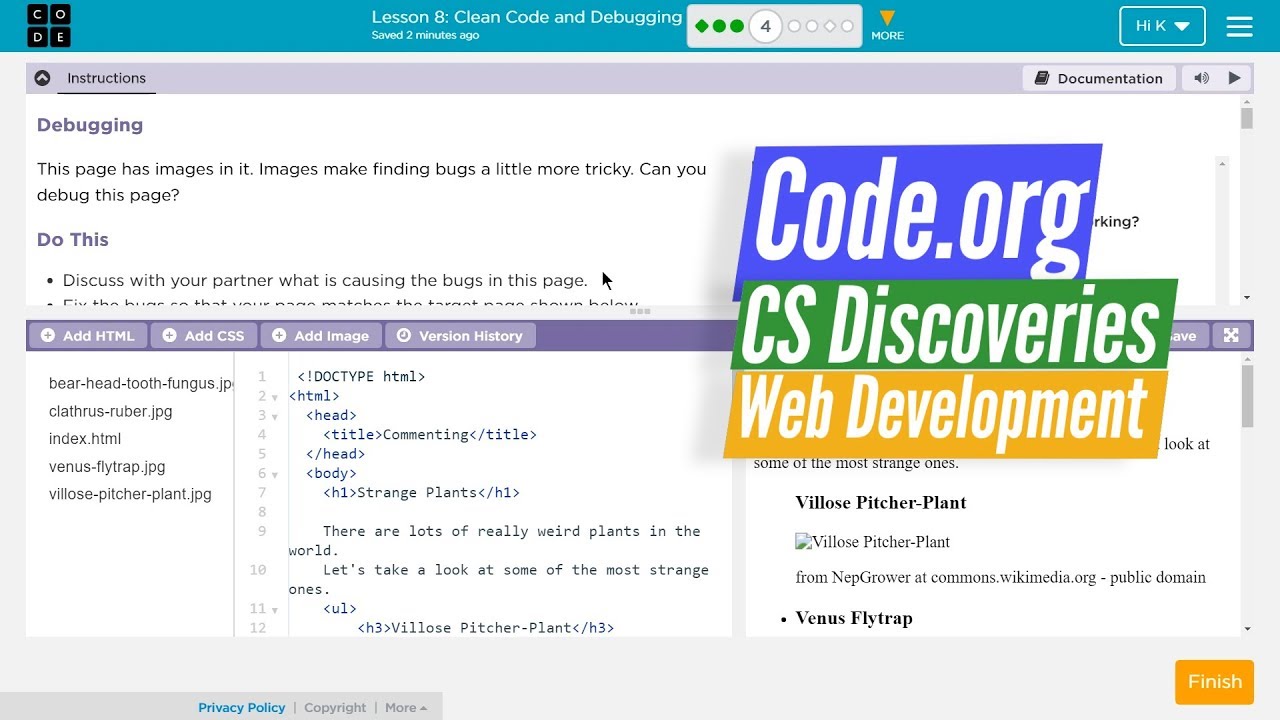Go to level 6 empty bubble
Viewport: 1280px width, 720px height.
812,26
